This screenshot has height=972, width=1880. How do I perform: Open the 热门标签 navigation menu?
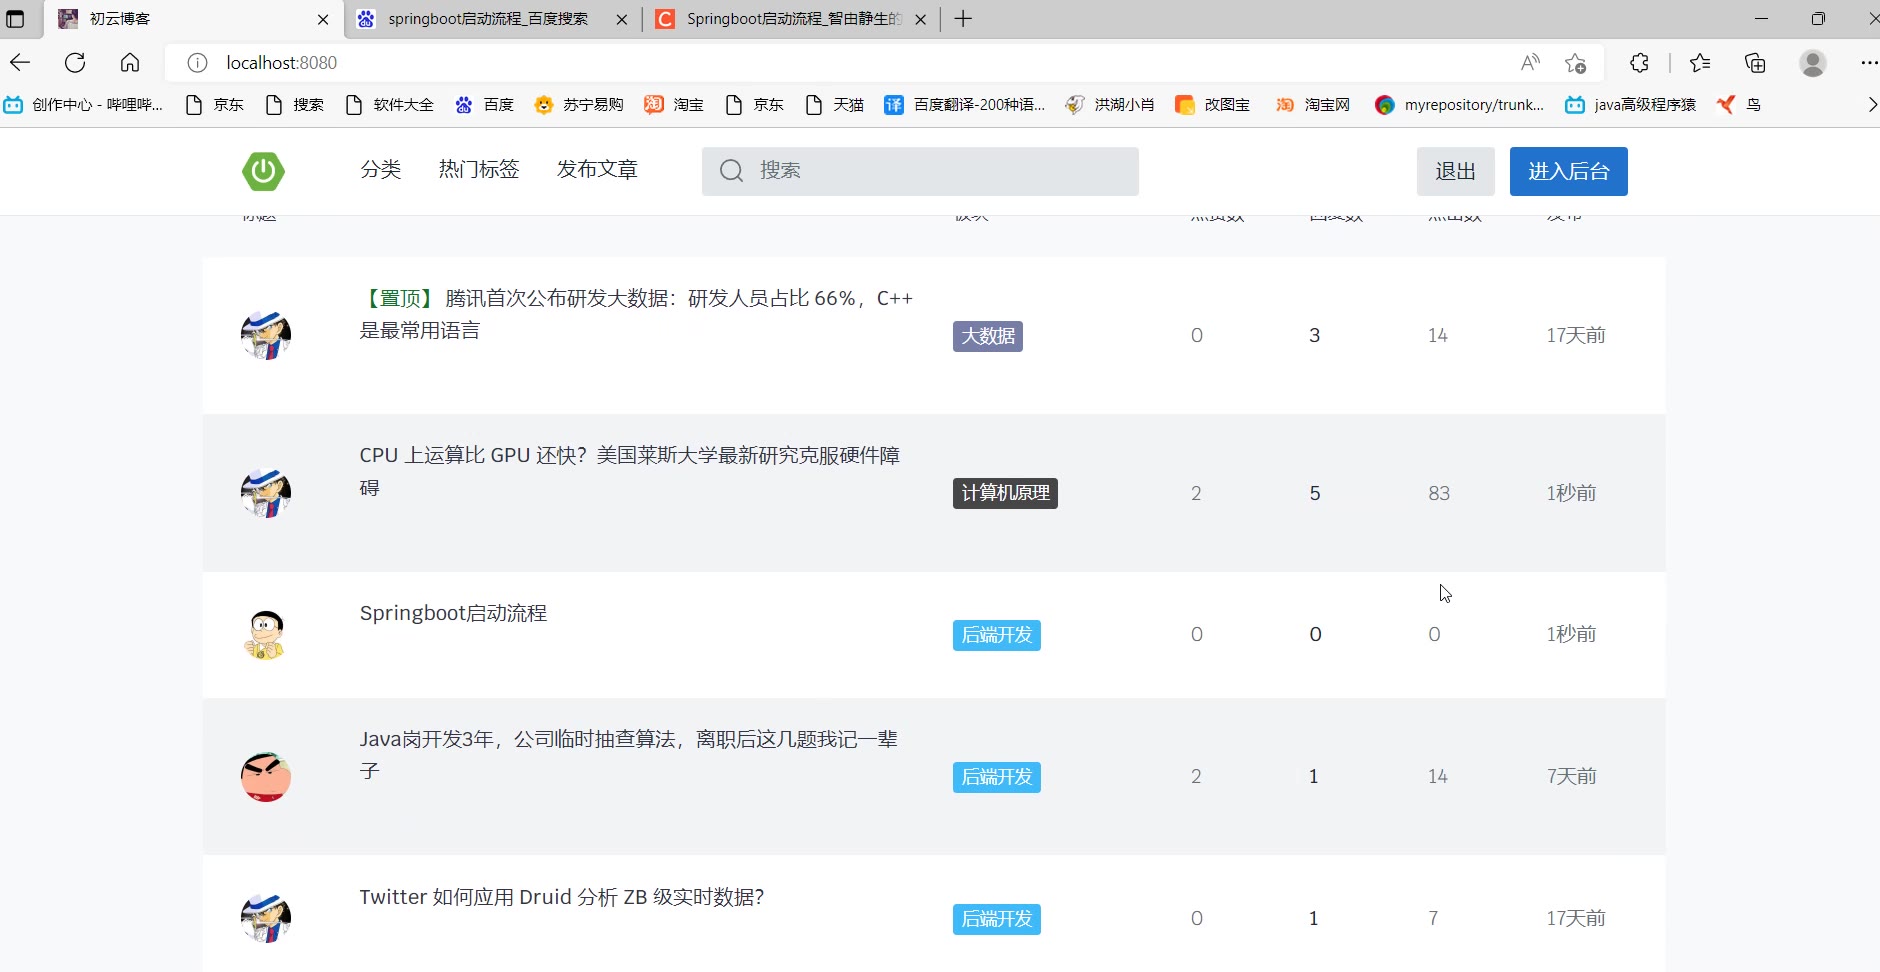479,170
